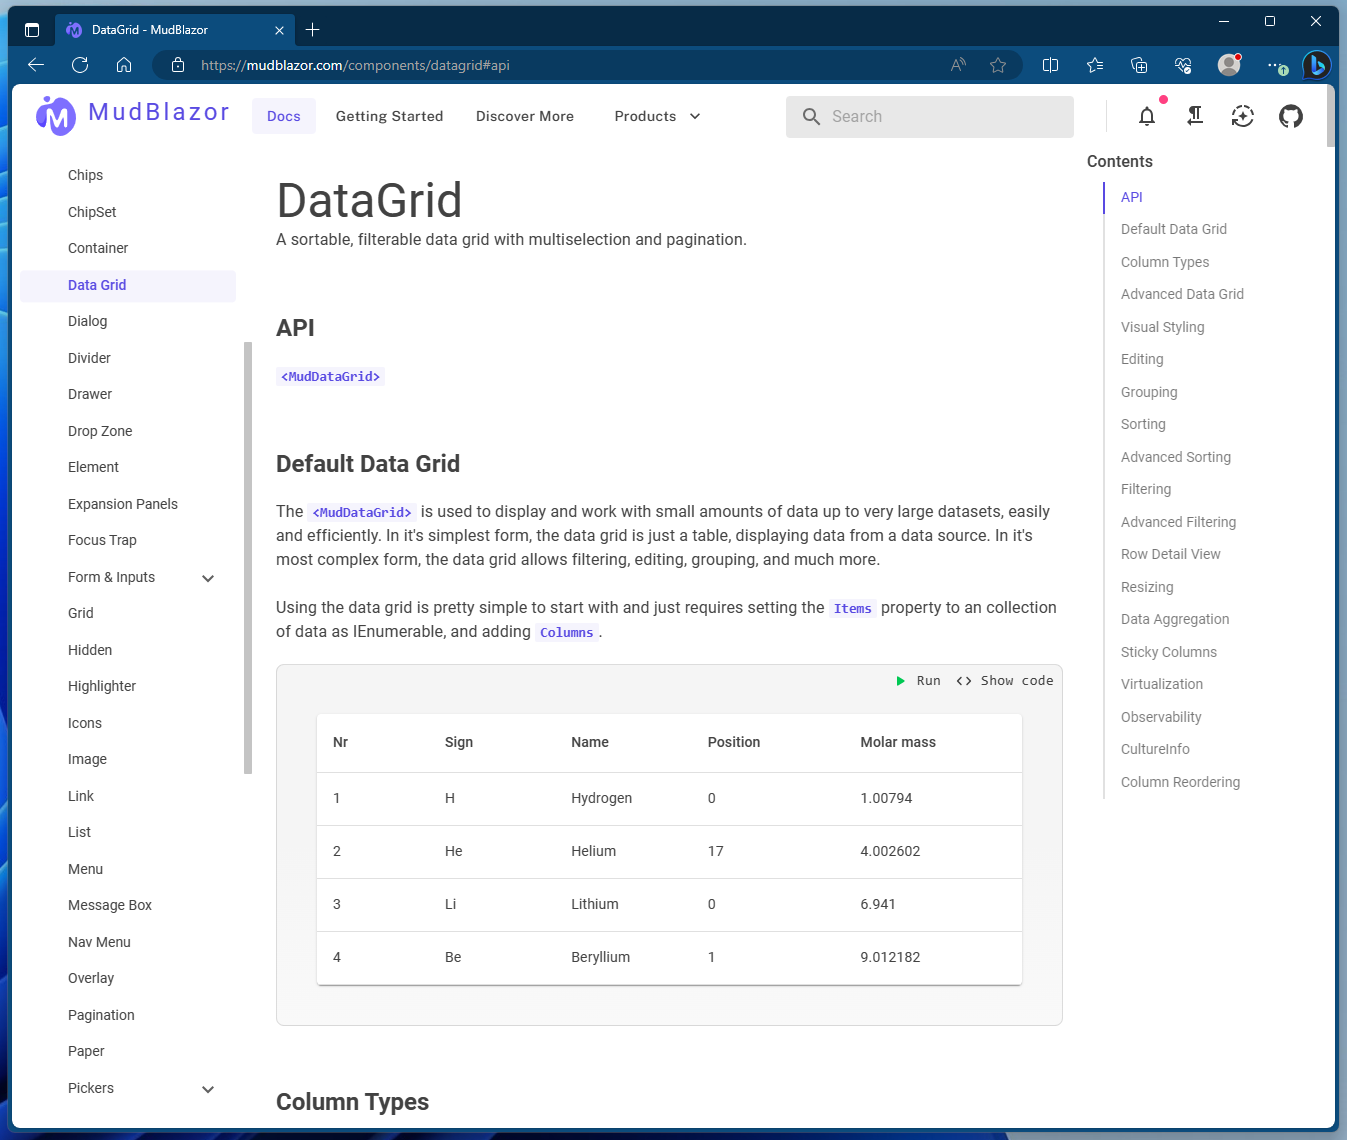
Task: Open MudBlazor notifications via bell icon
Action: [x=1146, y=116]
